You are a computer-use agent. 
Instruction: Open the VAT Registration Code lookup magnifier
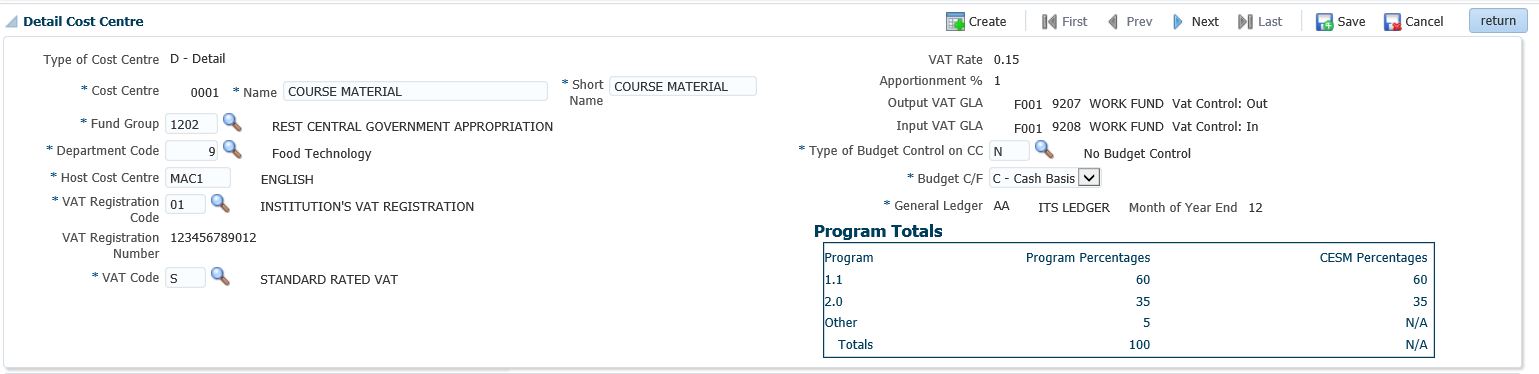pyautogui.click(x=220, y=204)
